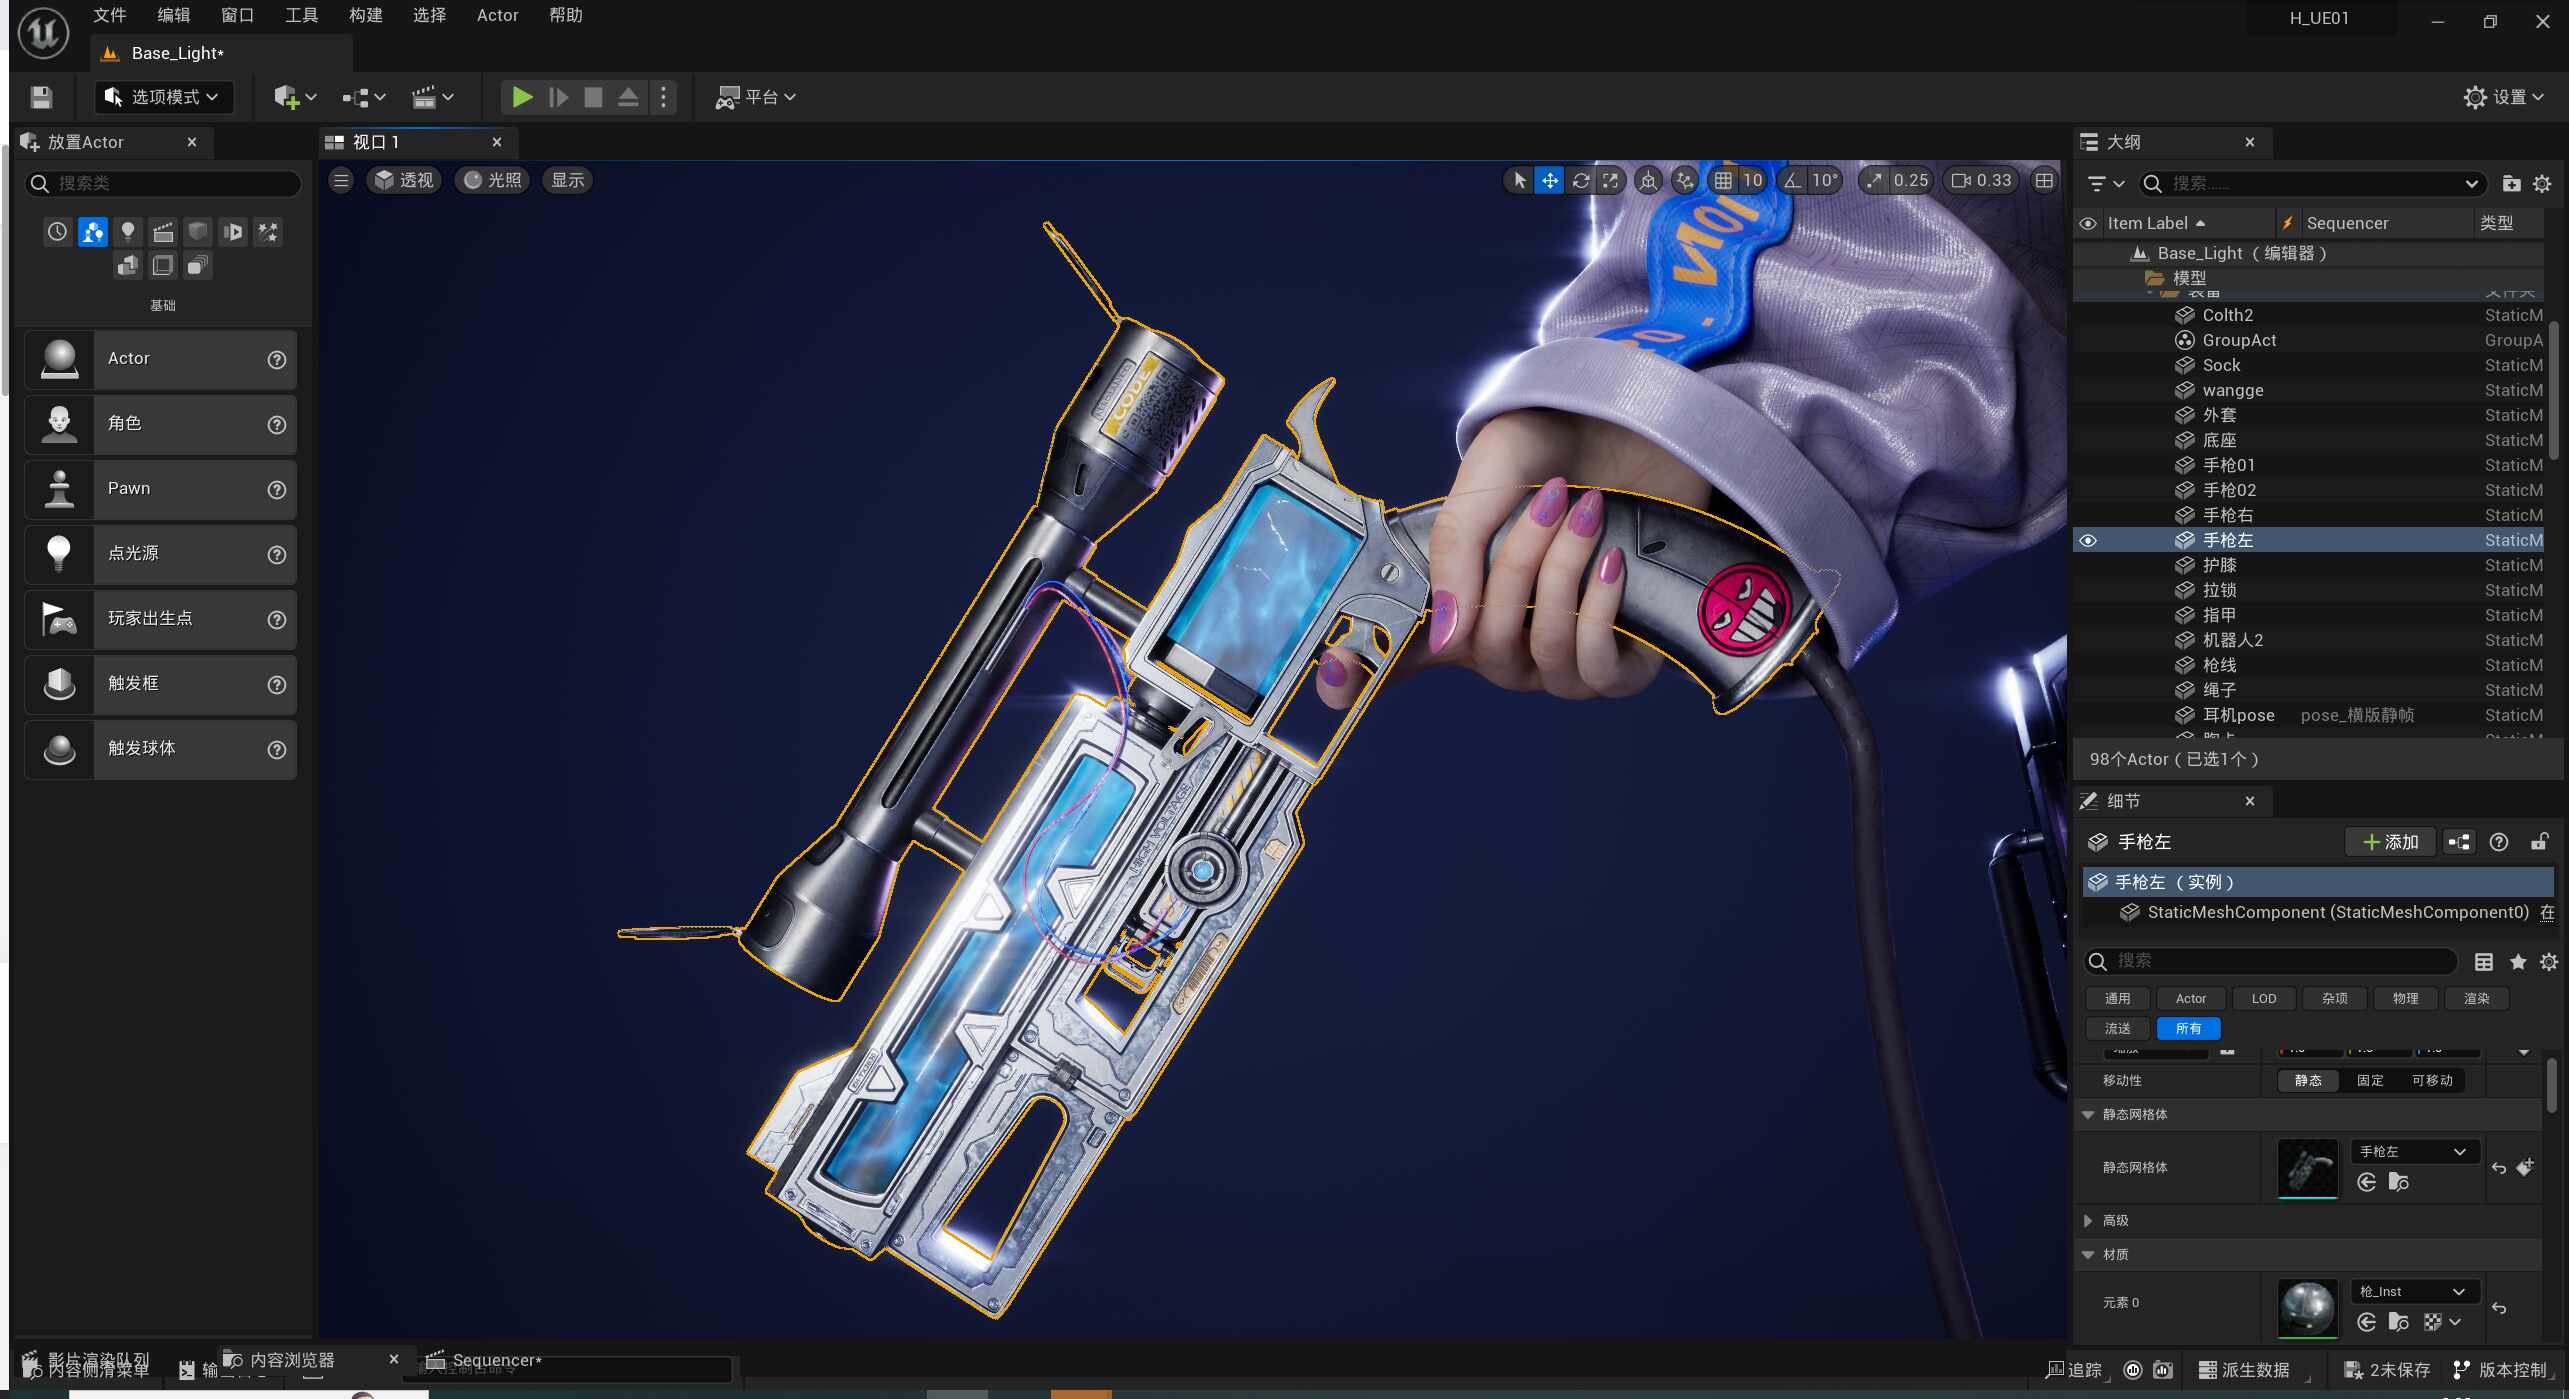Activate the scale tool in the viewport toolbar
The image size is (2569, 1399).
click(x=1610, y=181)
